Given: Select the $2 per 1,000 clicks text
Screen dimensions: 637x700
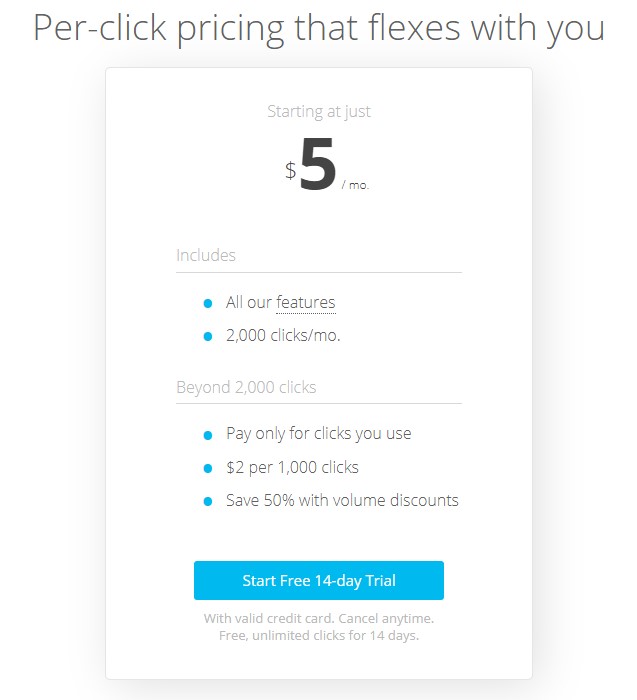Looking at the screenshot, I should click(x=292, y=467).
